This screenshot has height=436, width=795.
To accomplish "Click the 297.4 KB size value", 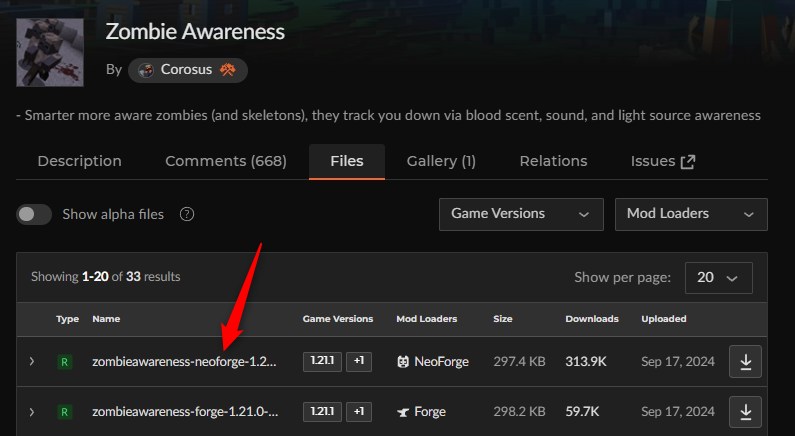I will 519,361.
